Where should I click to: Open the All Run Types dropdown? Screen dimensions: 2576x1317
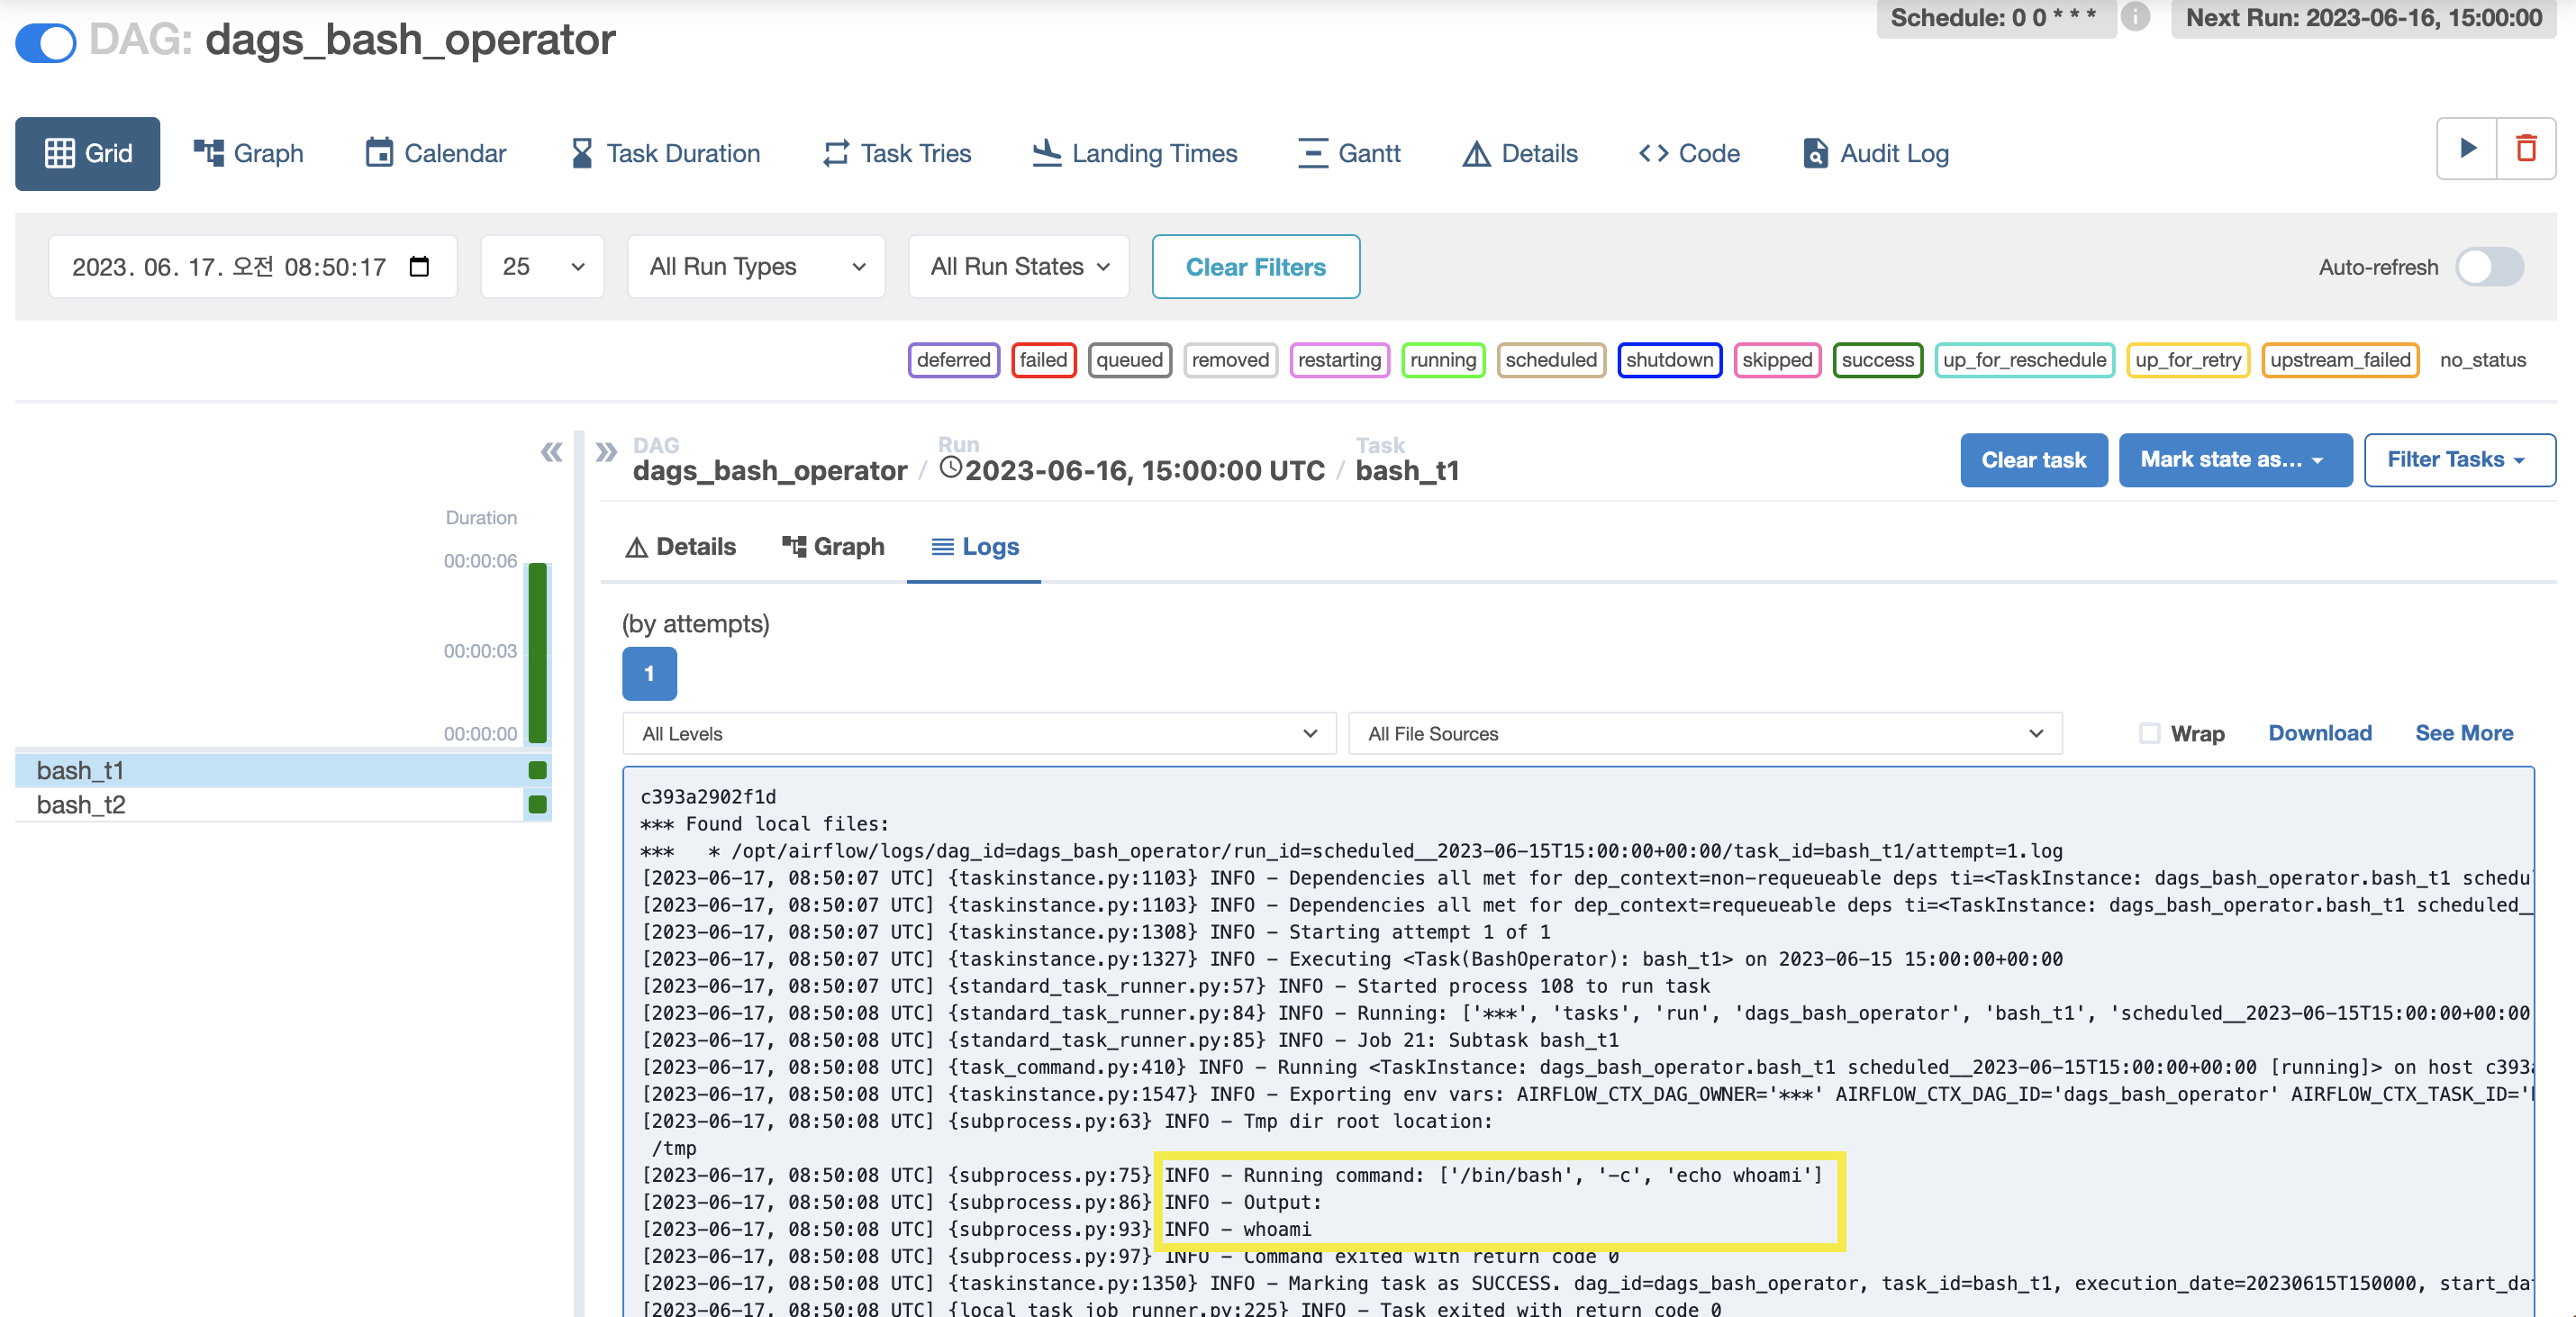pos(756,266)
